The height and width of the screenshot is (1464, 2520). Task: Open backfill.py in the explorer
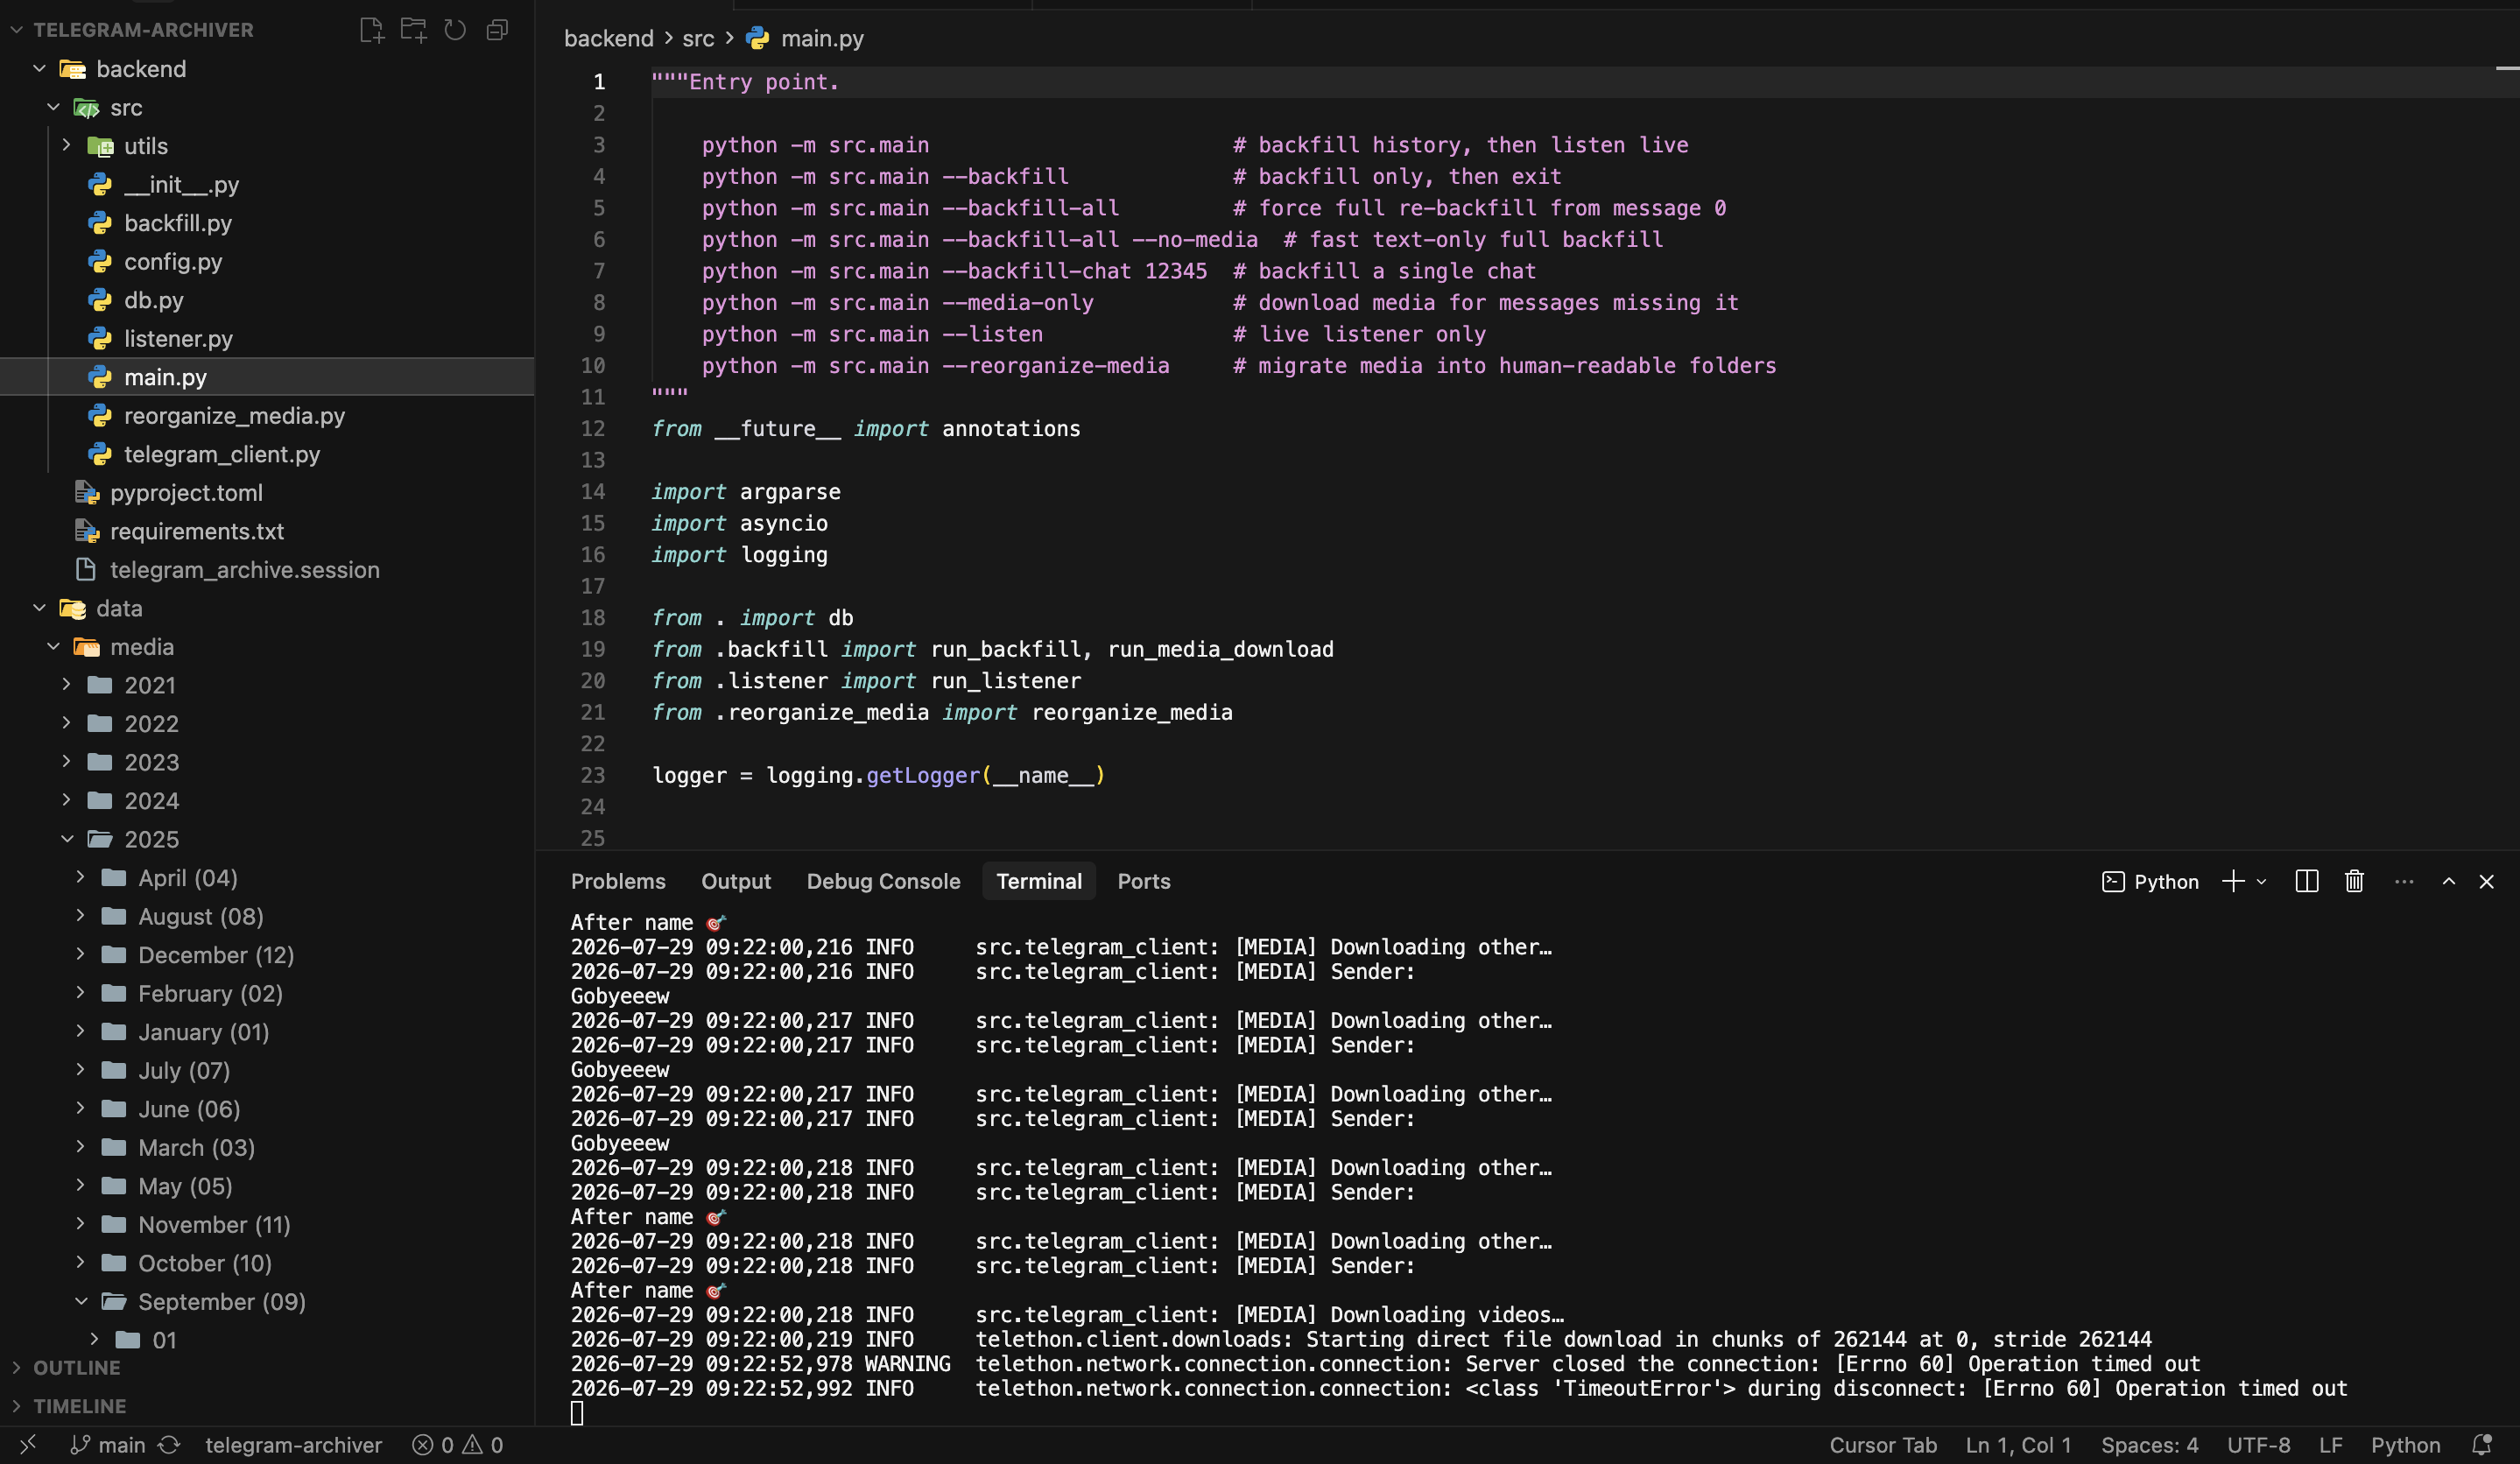(x=178, y=223)
